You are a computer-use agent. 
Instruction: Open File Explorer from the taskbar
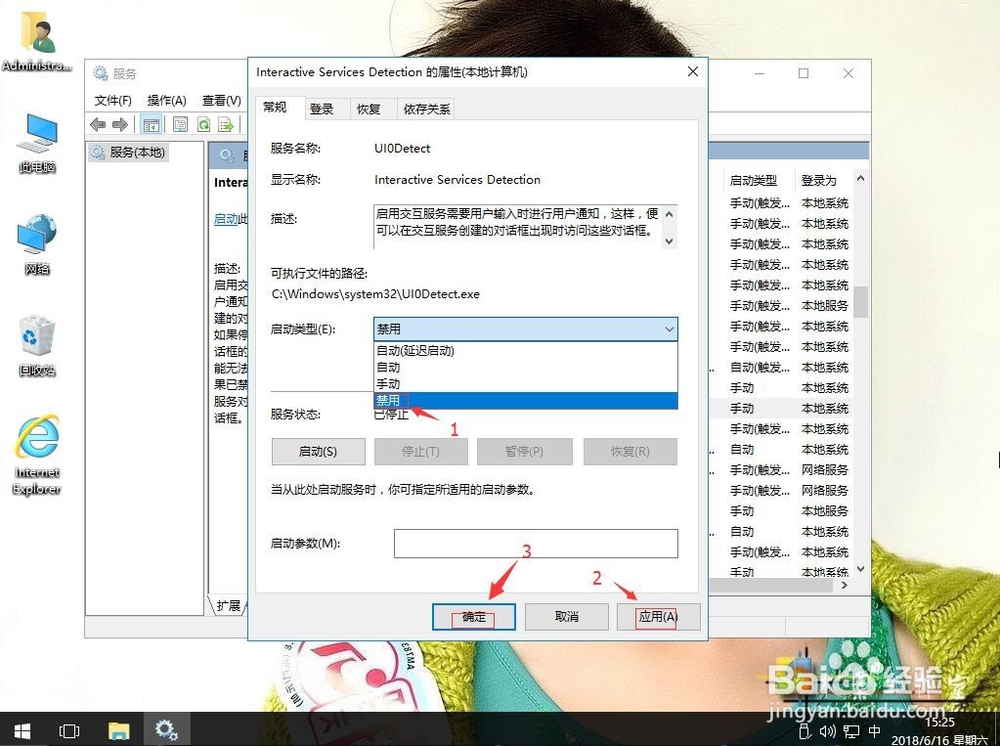pos(119,729)
